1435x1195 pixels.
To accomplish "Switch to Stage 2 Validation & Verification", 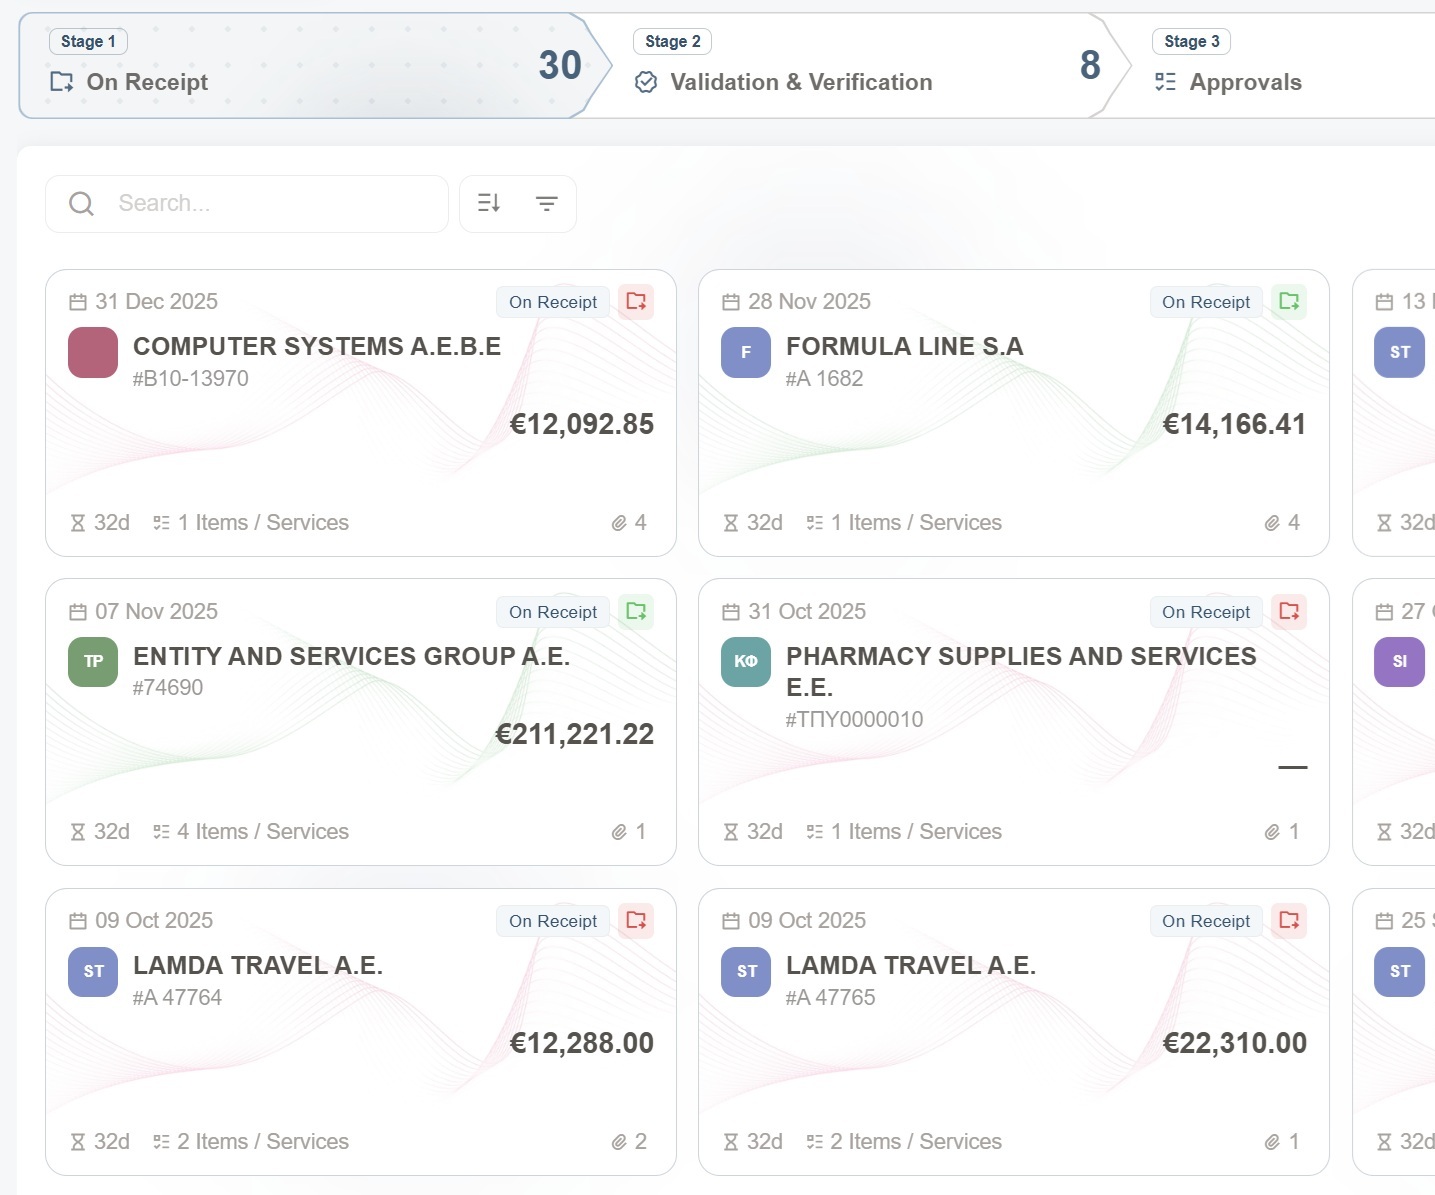I will [855, 66].
